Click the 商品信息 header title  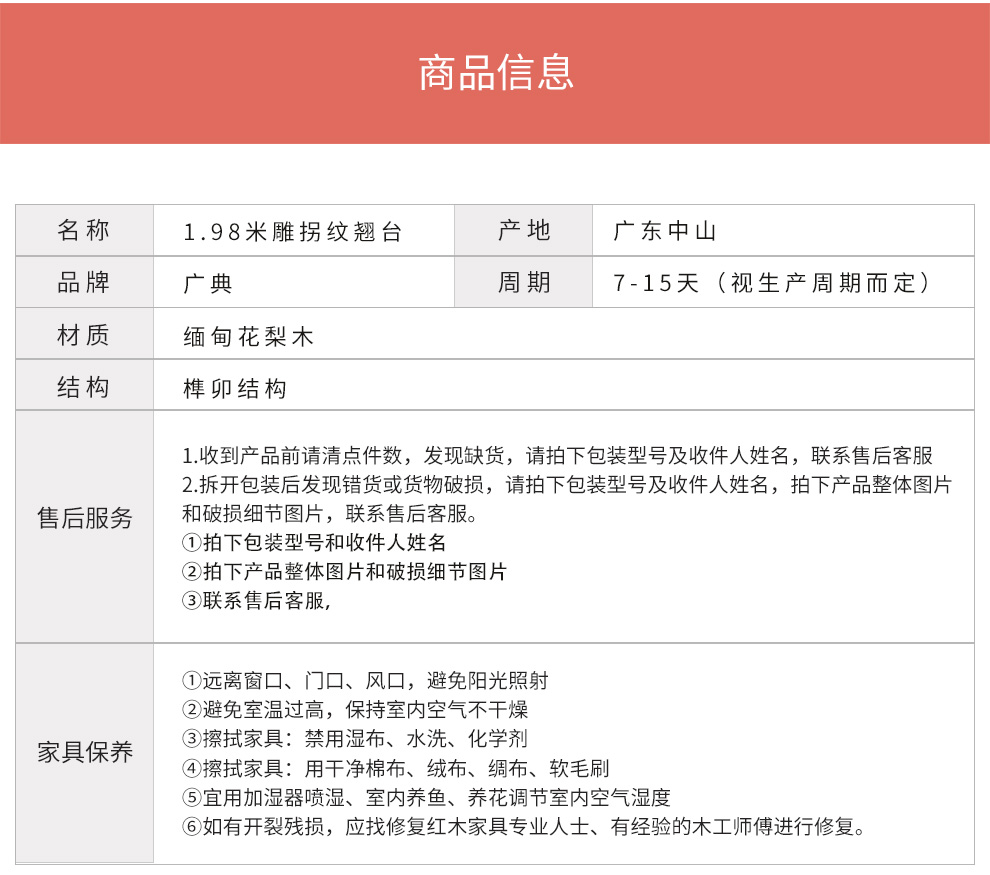495,73
